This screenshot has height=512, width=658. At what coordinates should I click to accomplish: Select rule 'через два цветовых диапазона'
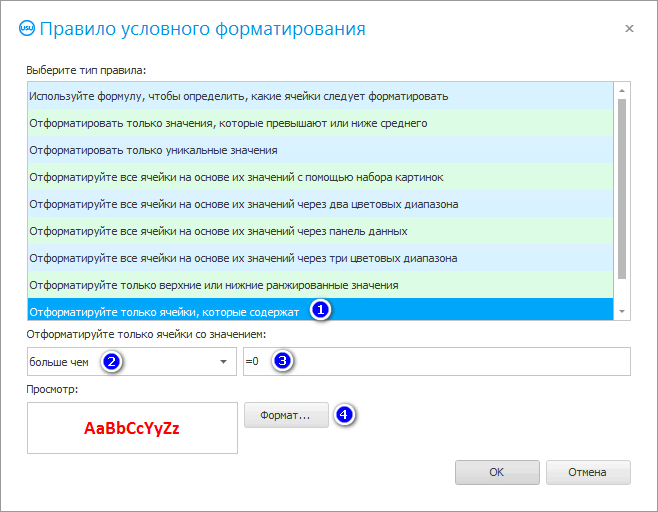pos(320,204)
